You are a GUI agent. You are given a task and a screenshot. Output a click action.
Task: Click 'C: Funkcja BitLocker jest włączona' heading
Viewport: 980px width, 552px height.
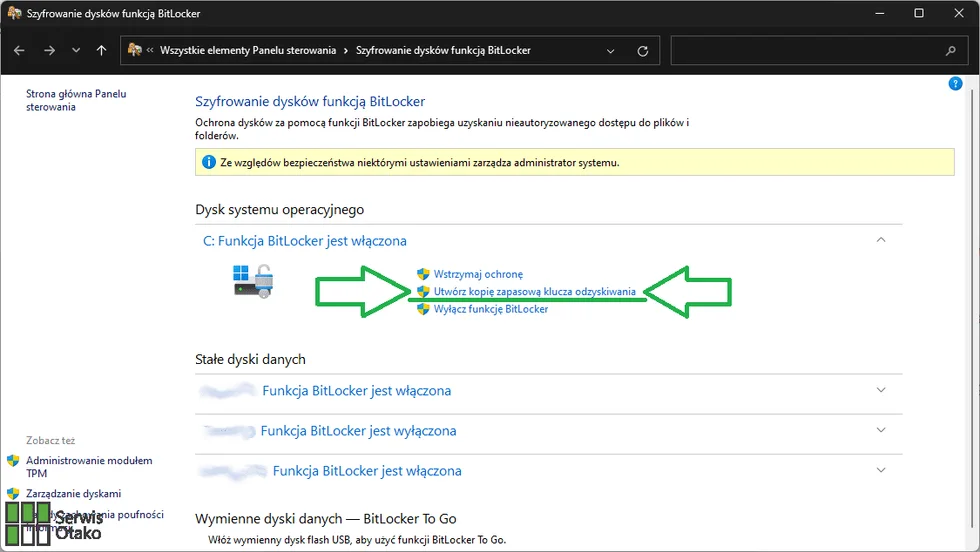click(304, 241)
